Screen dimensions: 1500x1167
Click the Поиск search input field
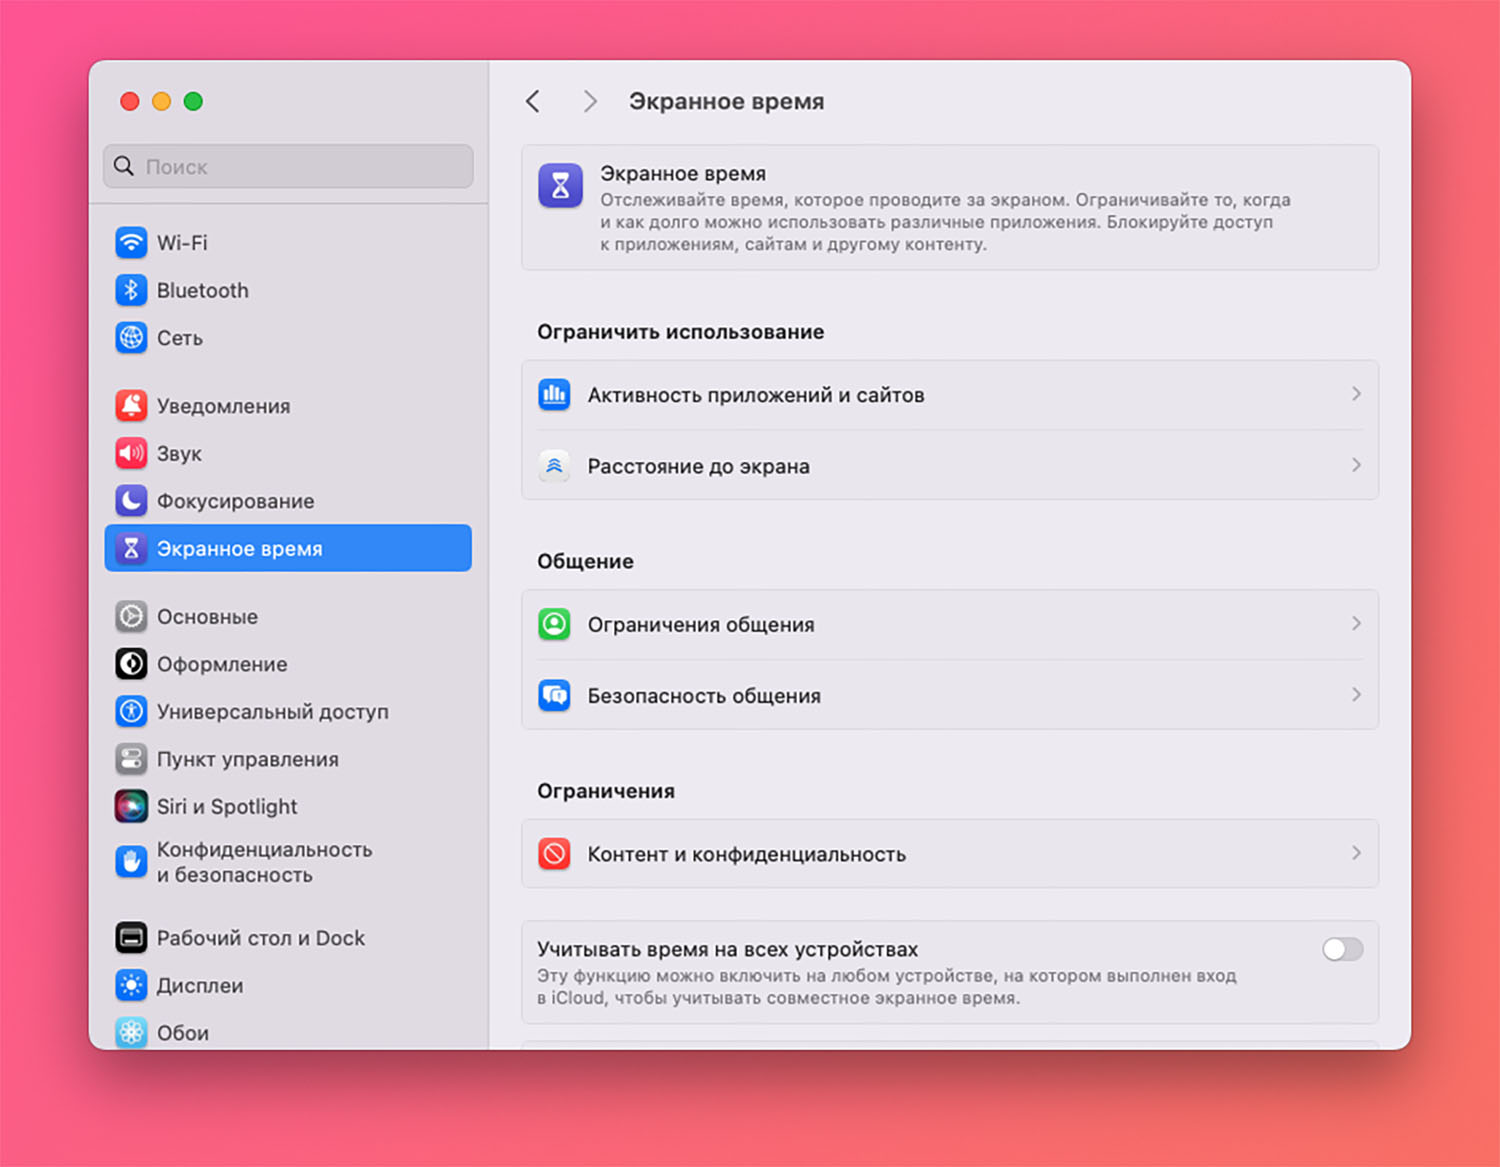pyautogui.click(x=288, y=166)
